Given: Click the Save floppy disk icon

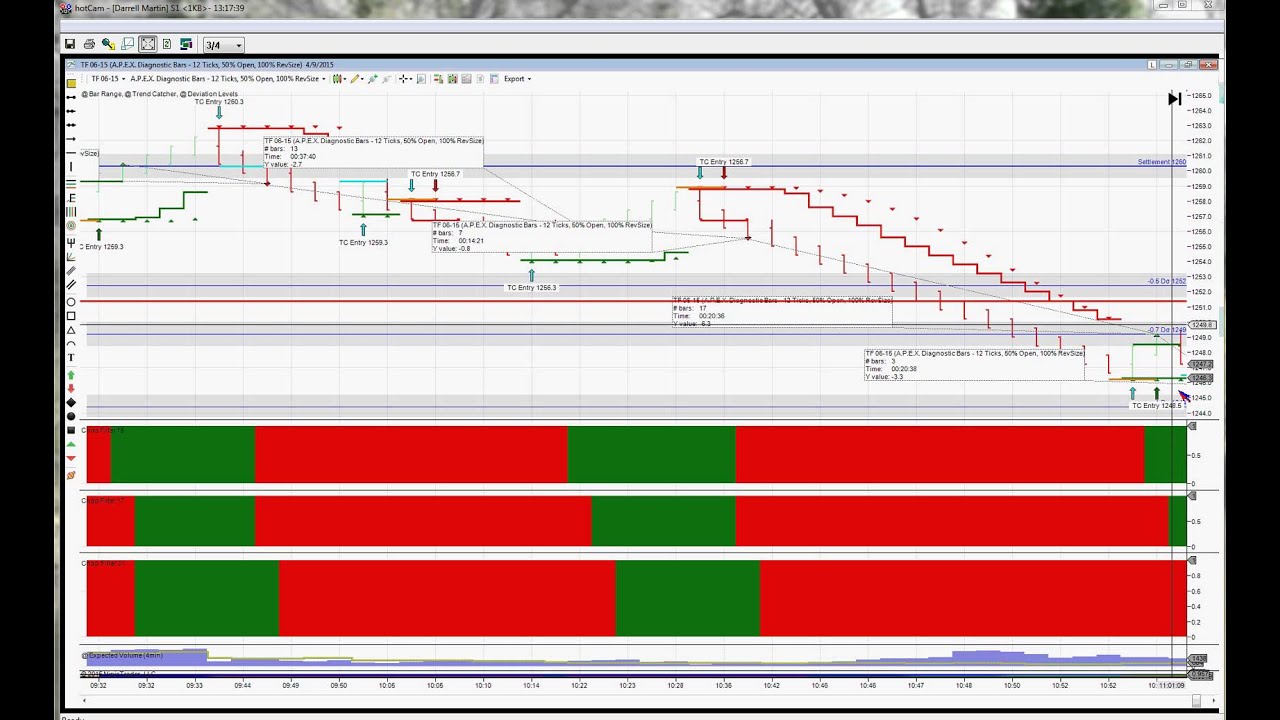Looking at the screenshot, I should (x=70, y=44).
